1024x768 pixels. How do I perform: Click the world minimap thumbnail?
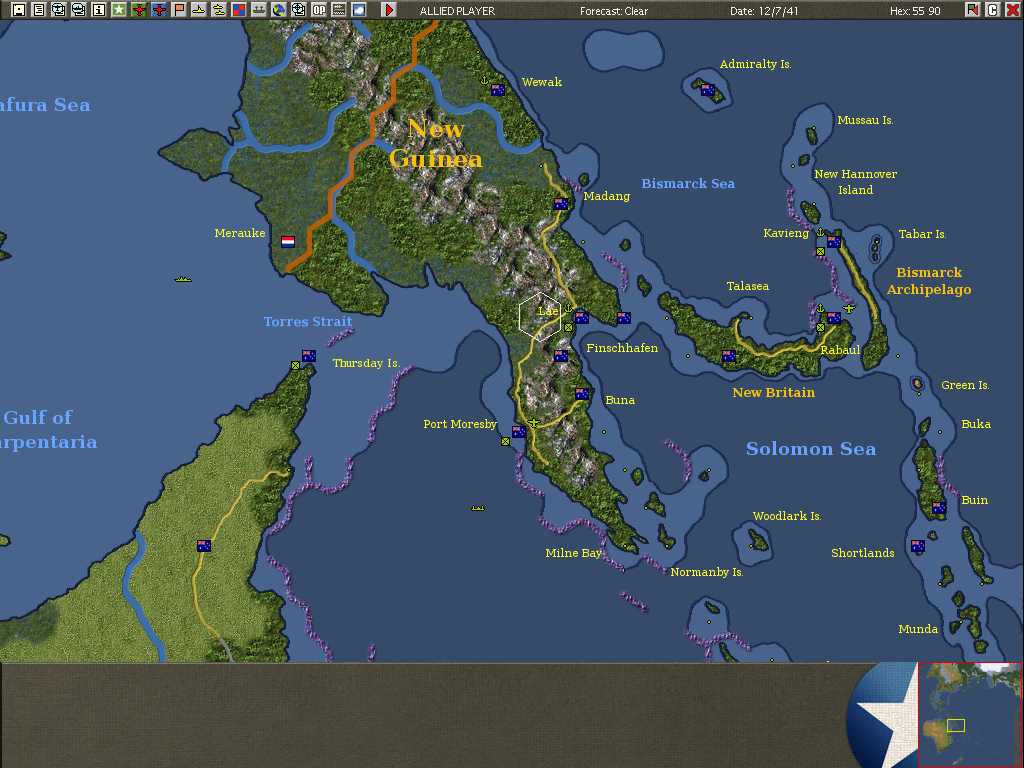[970, 714]
